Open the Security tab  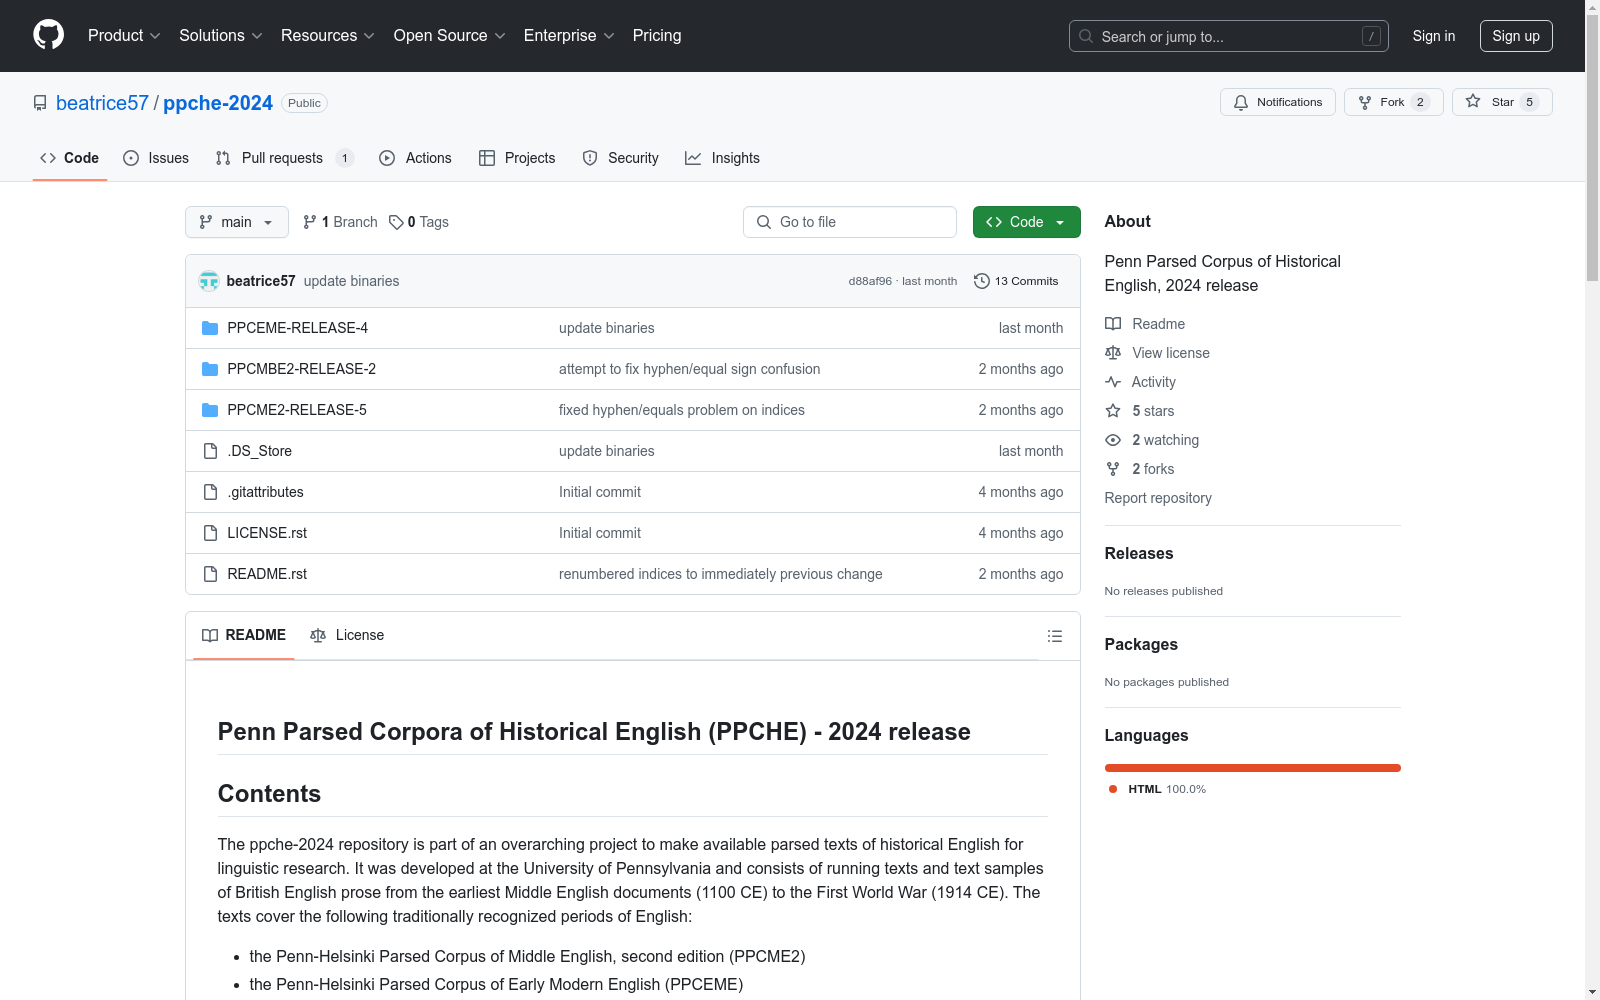621,158
